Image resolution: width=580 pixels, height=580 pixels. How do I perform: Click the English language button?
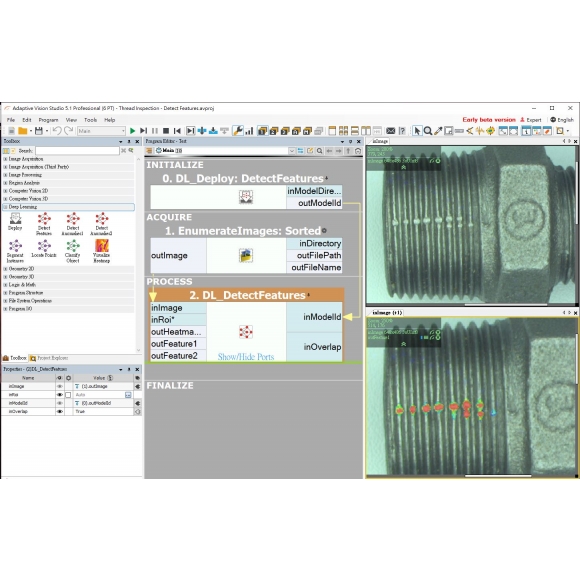[562, 120]
